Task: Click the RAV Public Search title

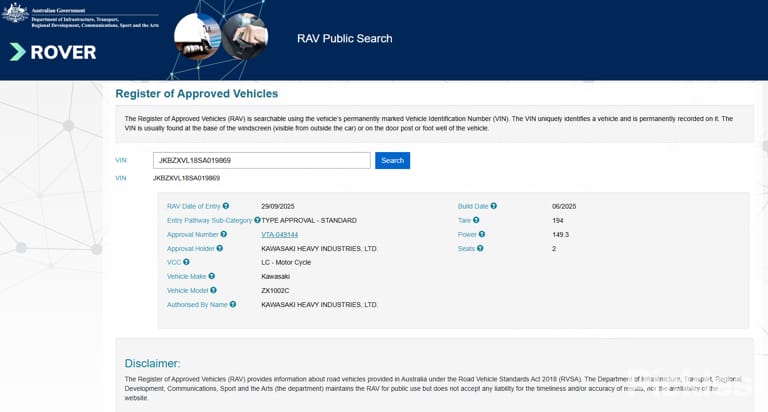Action: point(344,39)
